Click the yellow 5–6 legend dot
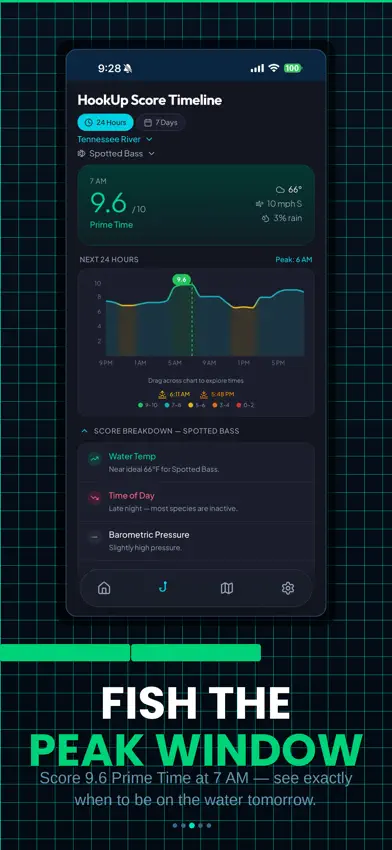This screenshot has width=392, height=850. 190,405
